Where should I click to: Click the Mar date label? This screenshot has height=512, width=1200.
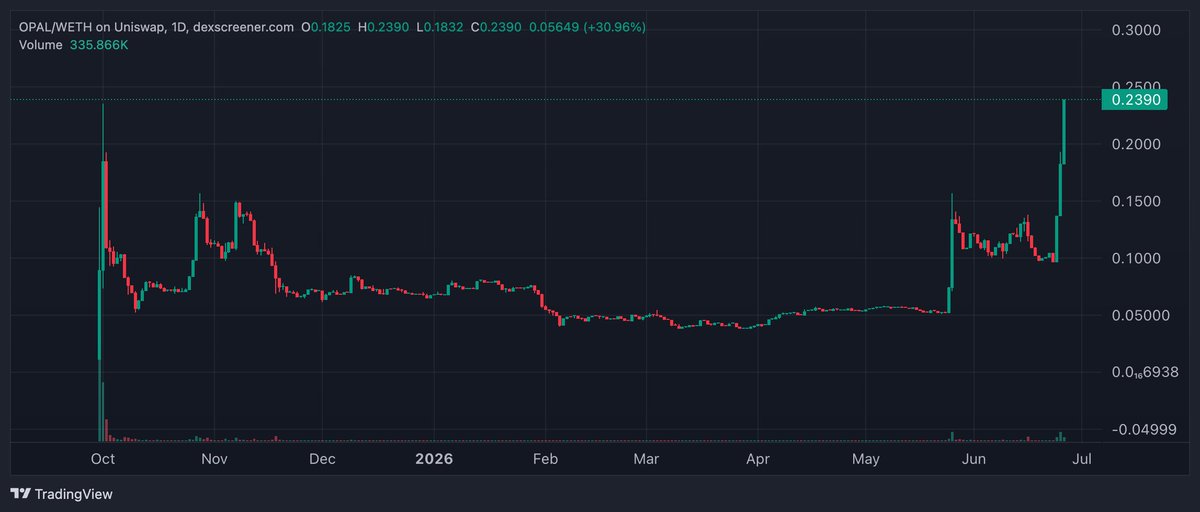coord(646,460)
